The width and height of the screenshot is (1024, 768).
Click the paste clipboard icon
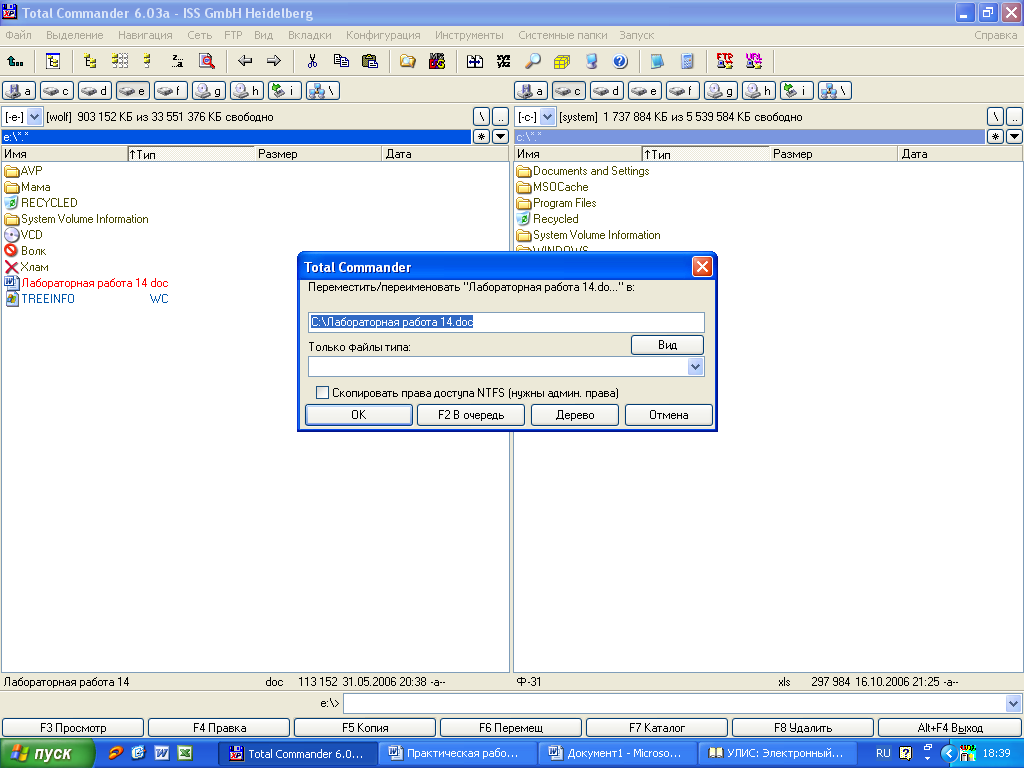(x=370, y=61)
